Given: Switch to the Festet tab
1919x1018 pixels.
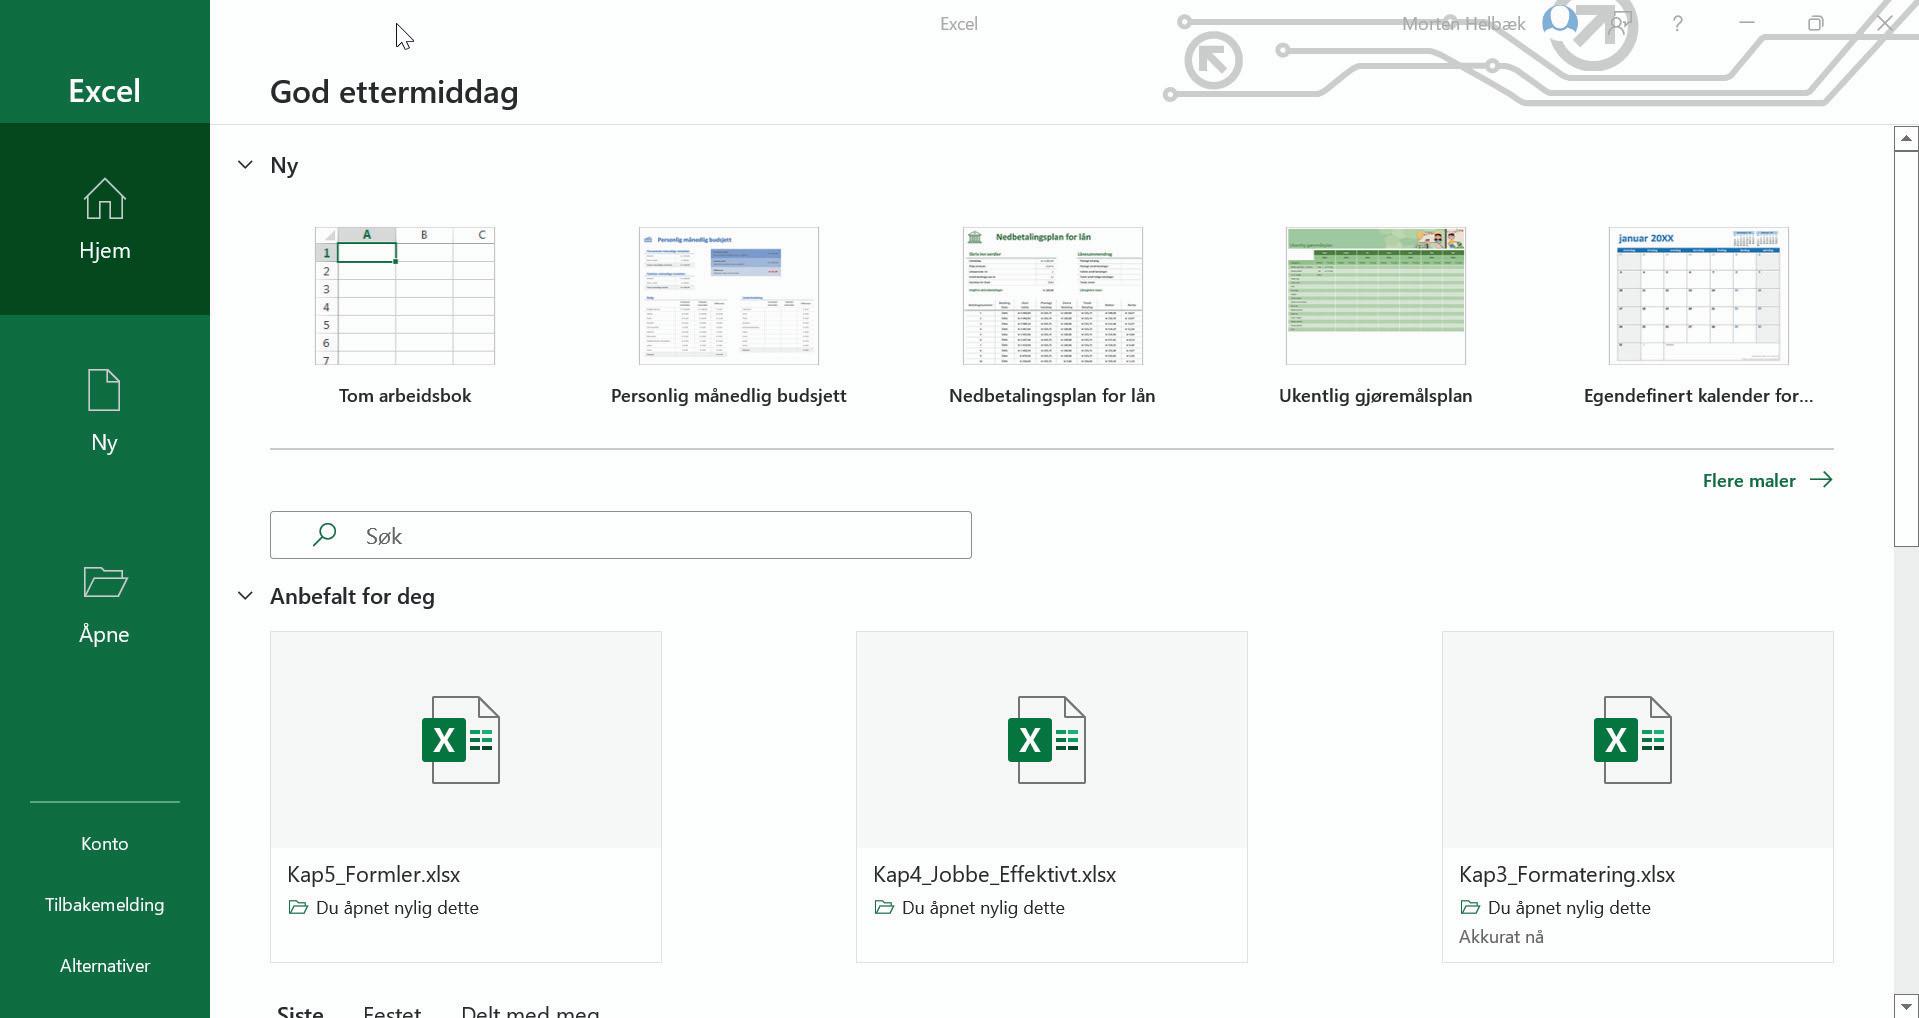Looking at the screenshot, I should (x=392, y=1011).
